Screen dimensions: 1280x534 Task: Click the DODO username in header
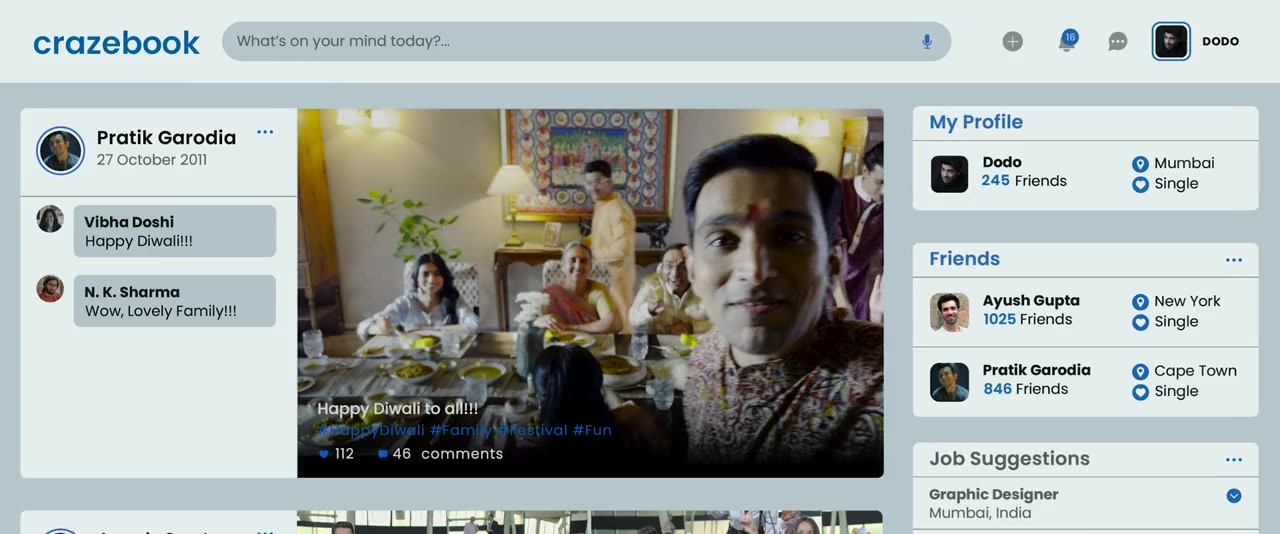coord(1220,42)
